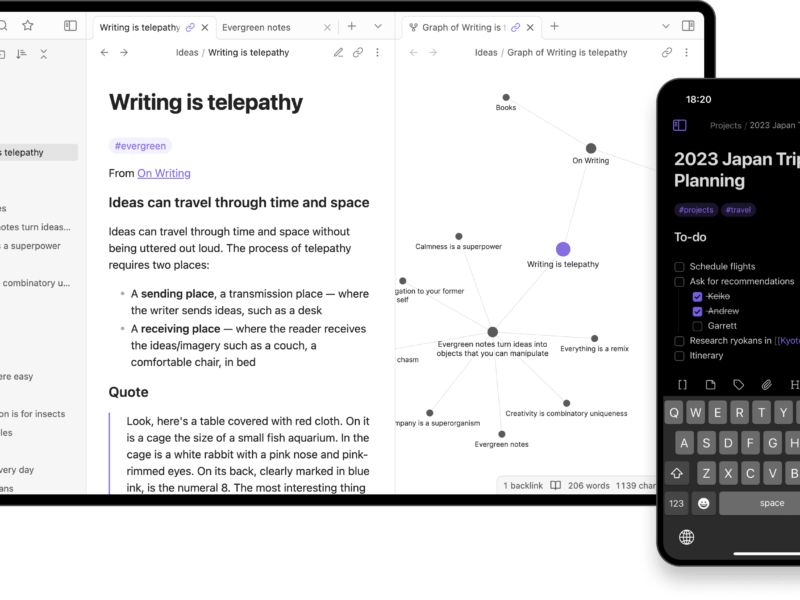Click the bookmark star icon in sidebar
The image size is (800, 600).
tap(28, 26)
